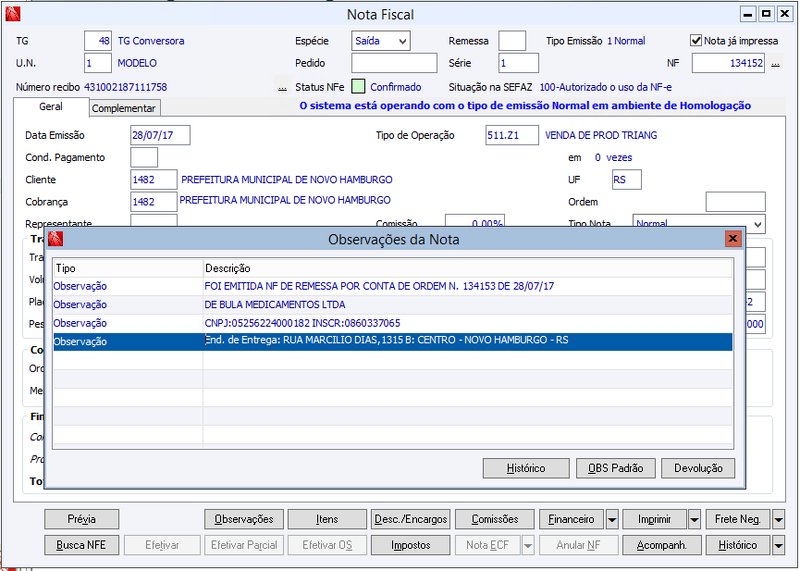Open the NF number lookup ellipsis
The image size is (800, 571).
click(x=775, y=64)
